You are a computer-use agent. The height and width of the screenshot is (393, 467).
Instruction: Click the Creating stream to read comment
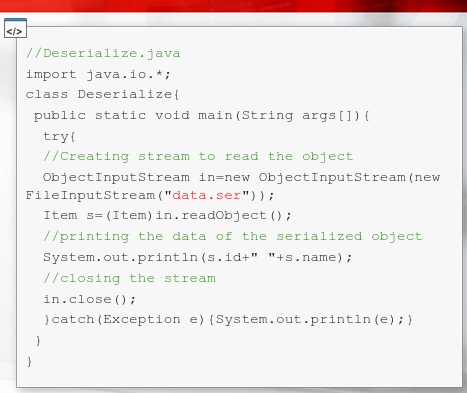coord(198,156)
